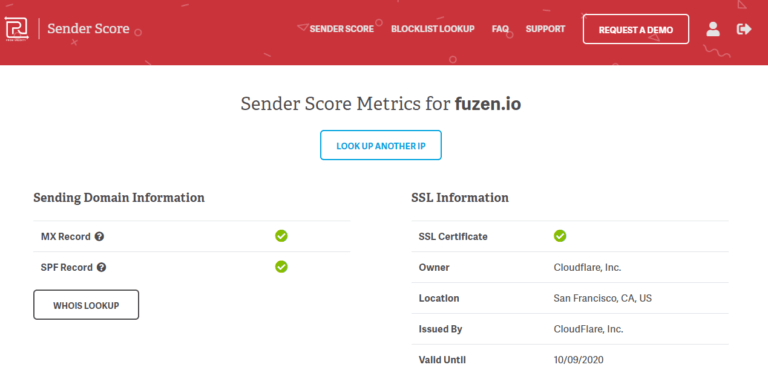Select the fuzen.io domain in heading

point(487,104)
